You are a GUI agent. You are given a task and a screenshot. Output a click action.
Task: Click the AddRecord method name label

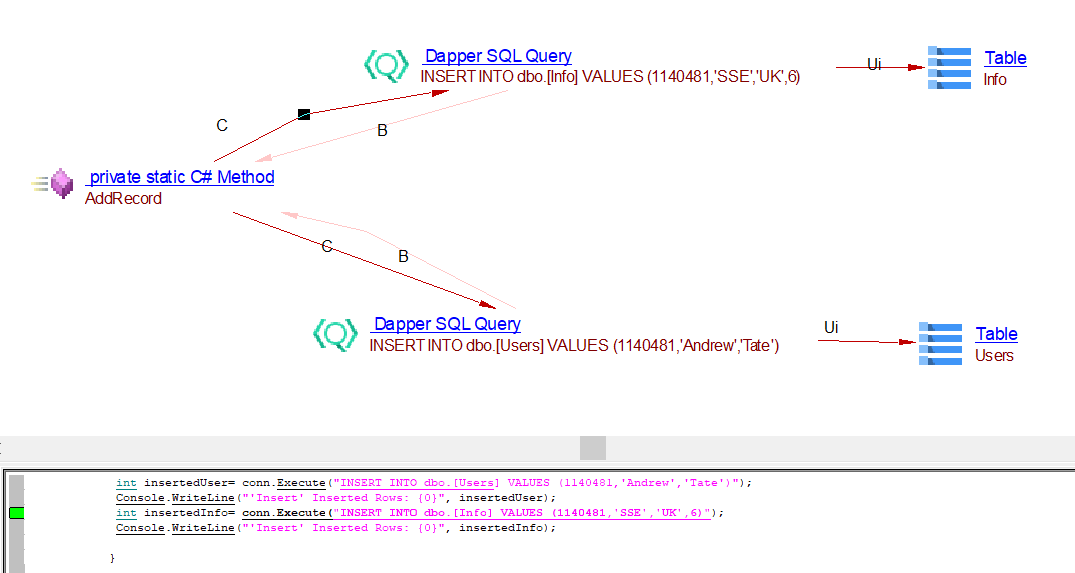[123, 198]
